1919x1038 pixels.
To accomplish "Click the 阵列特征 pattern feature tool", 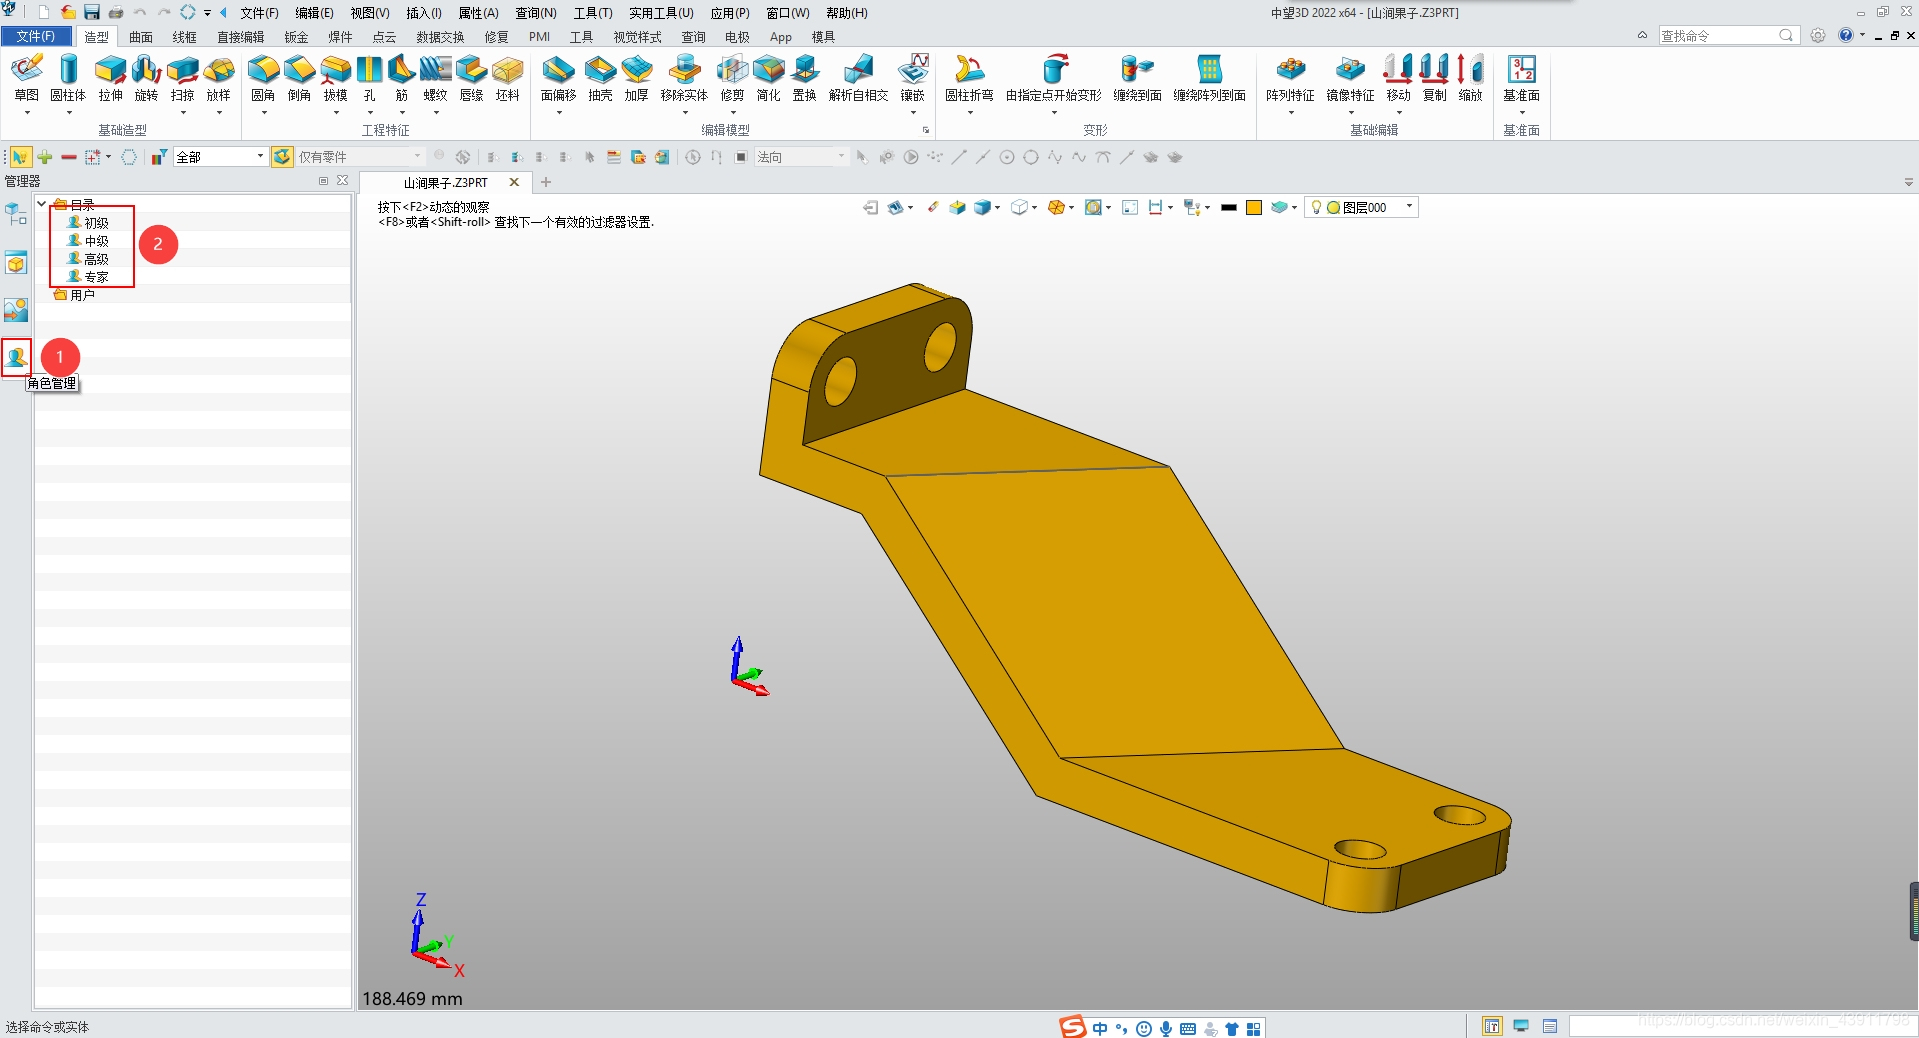I will [1290, 78].
